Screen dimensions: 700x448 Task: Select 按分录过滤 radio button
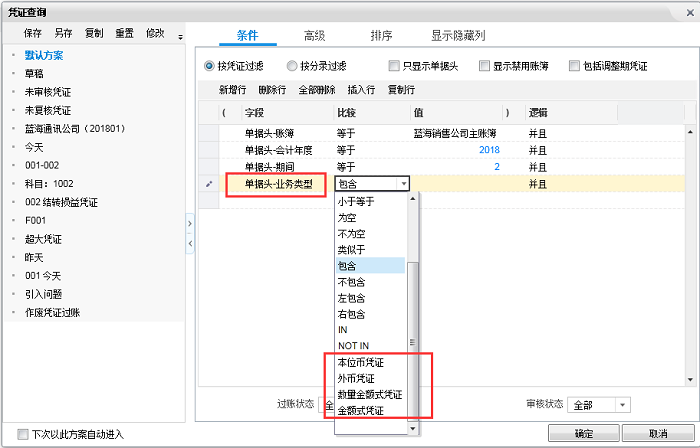(292, 66)
